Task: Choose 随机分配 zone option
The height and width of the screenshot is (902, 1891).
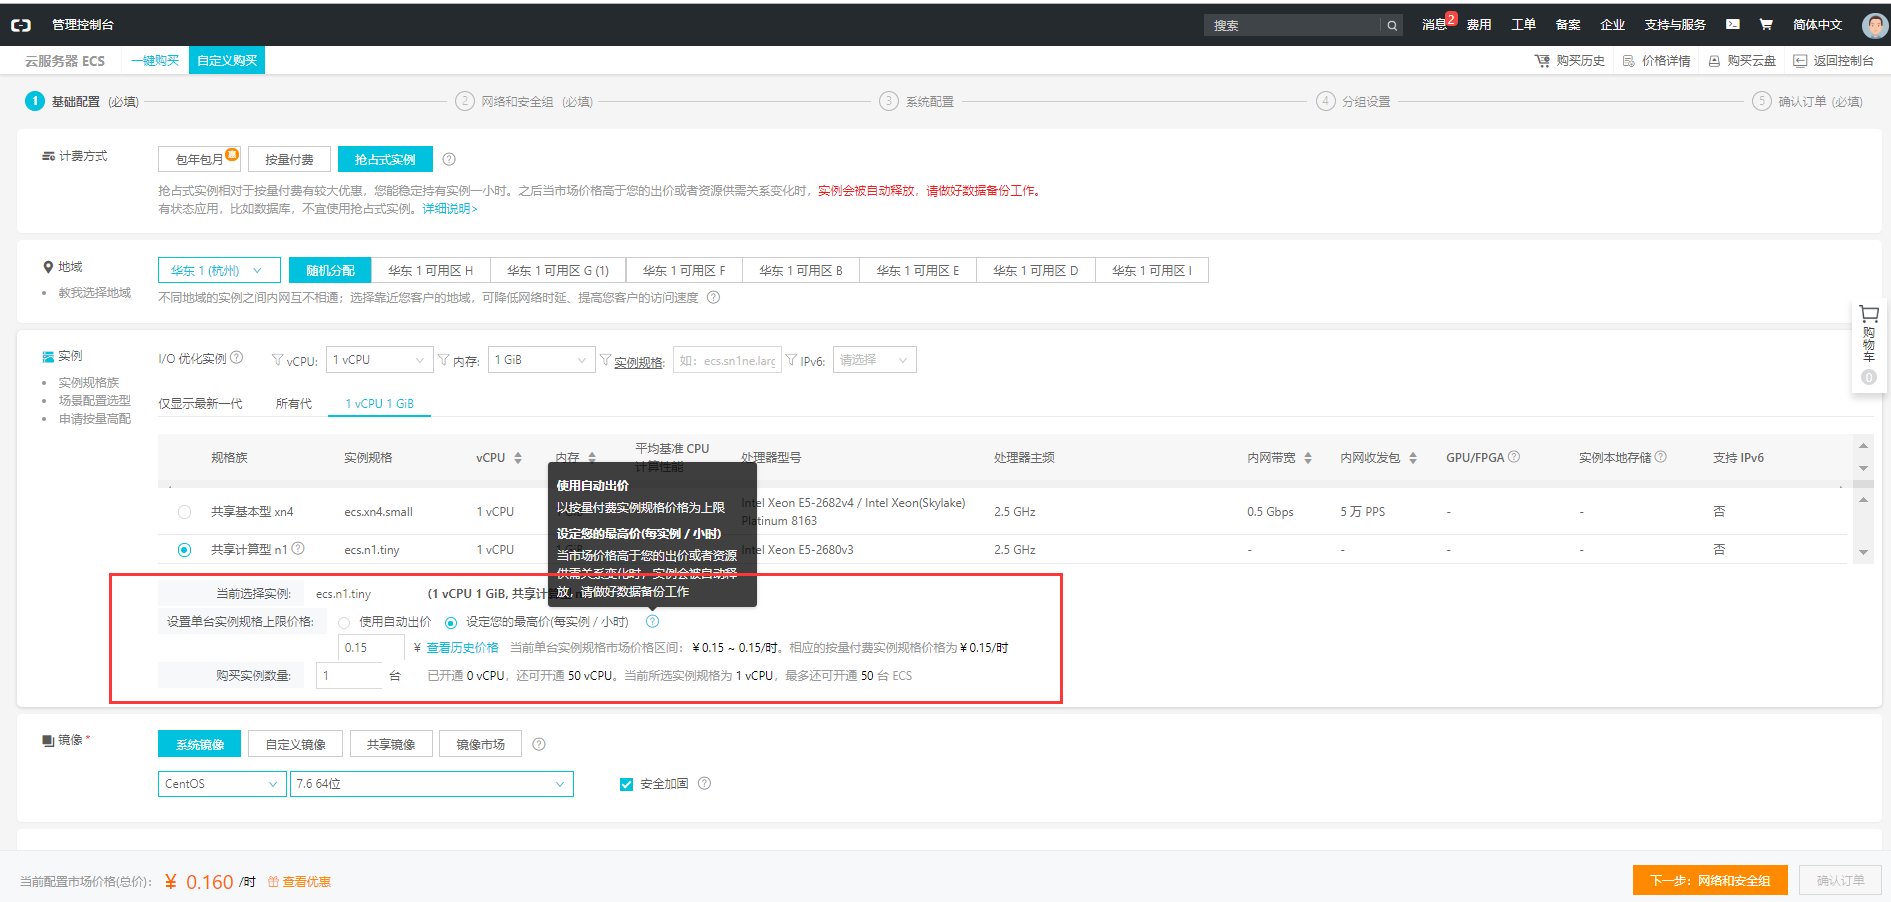Action: click(x=330, y=270)
